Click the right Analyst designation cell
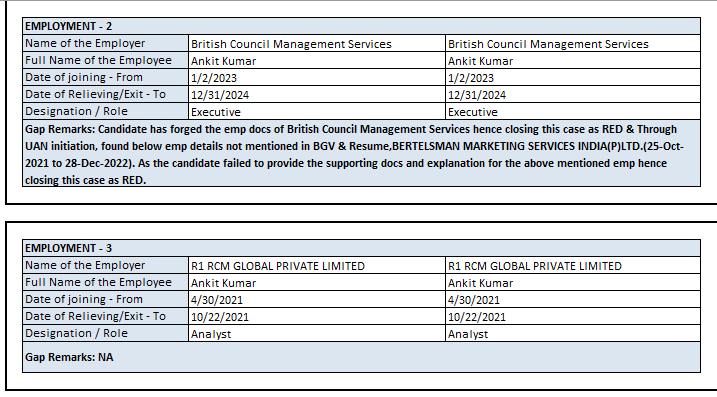The image size is (717, 397). coord(573,333)
